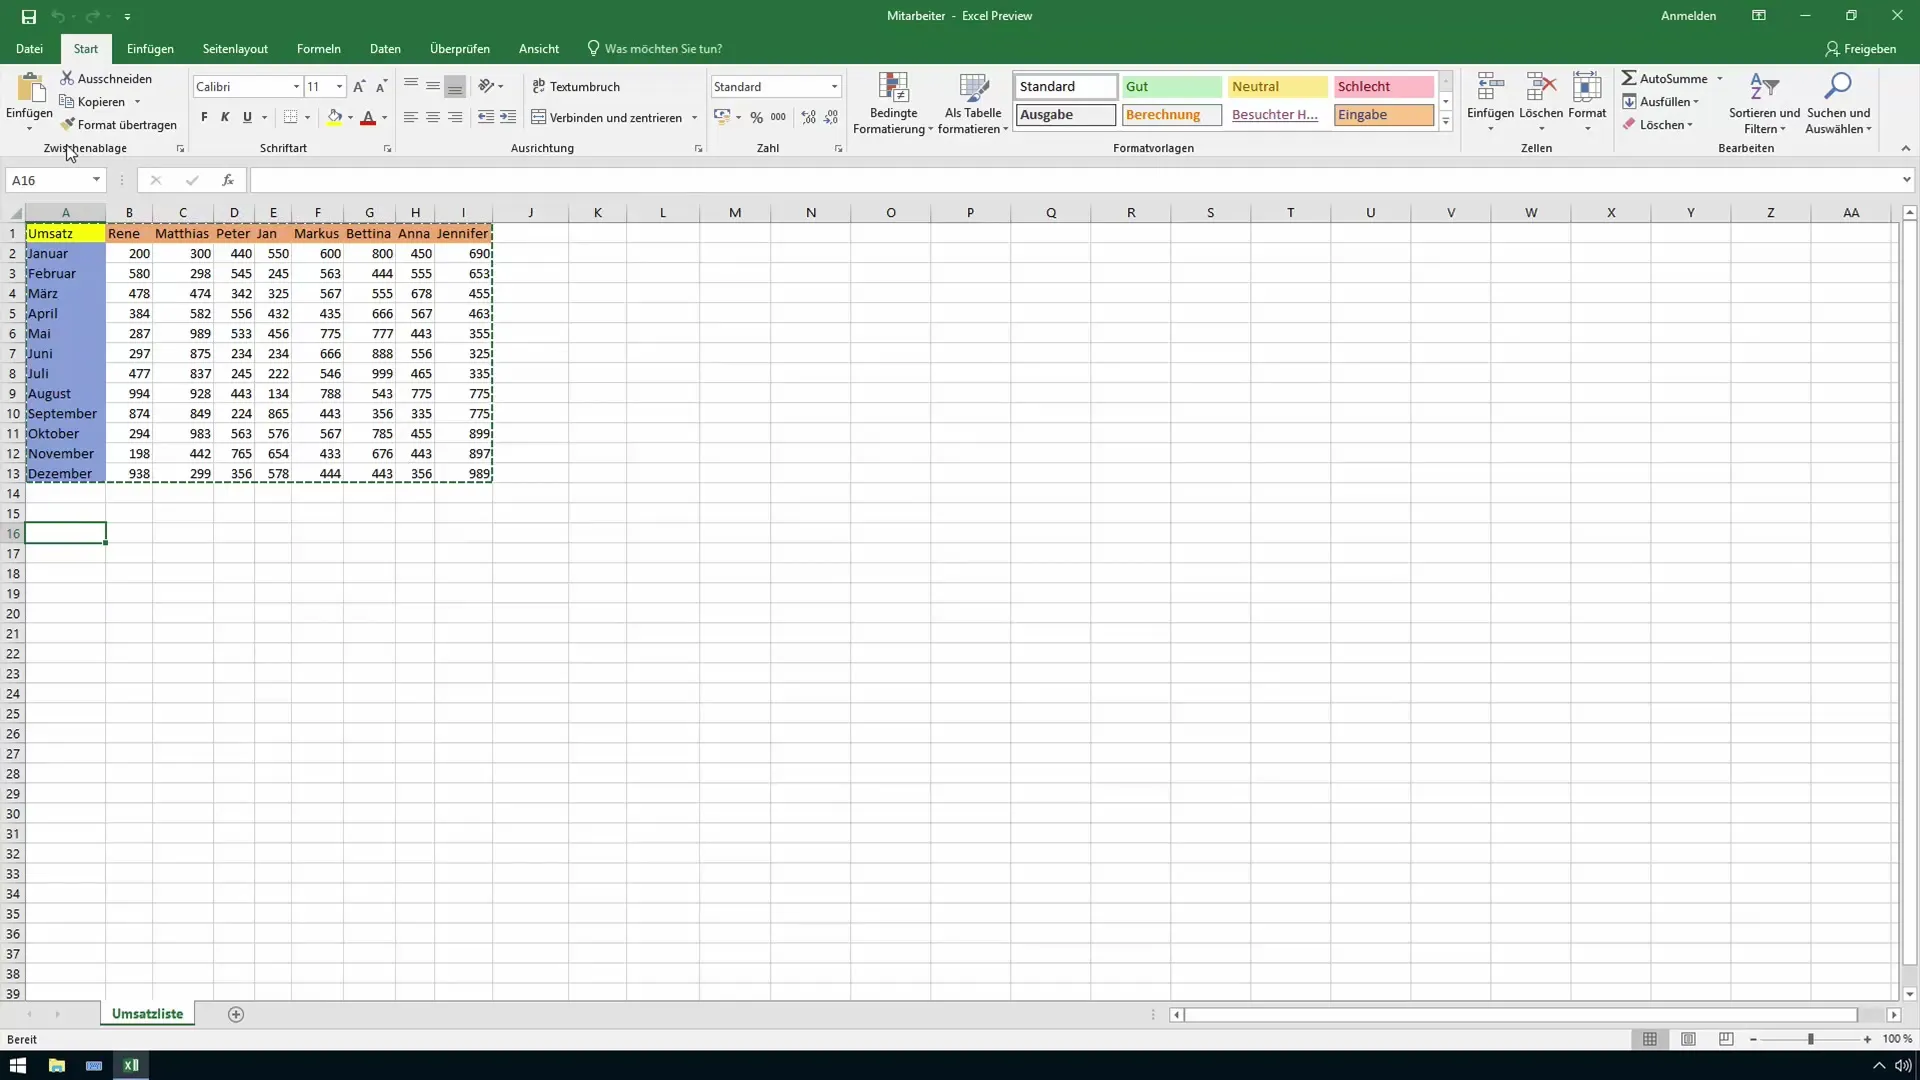Click the Start ribbon tab

(86, 49)
